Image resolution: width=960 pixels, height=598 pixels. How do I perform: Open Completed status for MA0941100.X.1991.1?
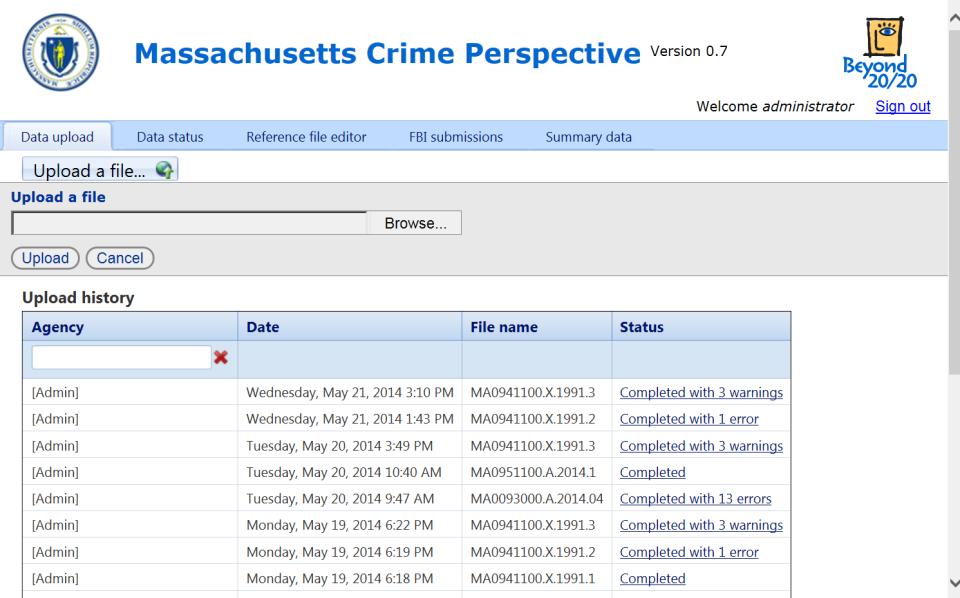point(652,578)
